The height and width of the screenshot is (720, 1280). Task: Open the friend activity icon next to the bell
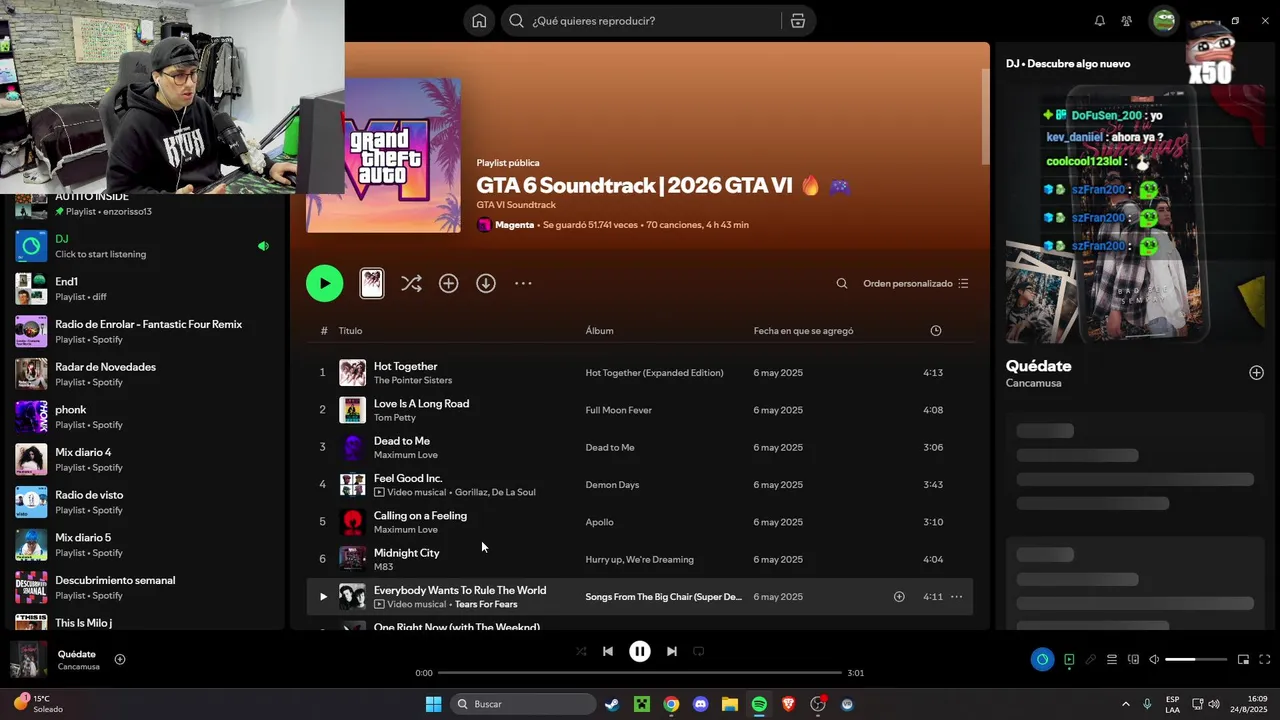coord(1127,21)
